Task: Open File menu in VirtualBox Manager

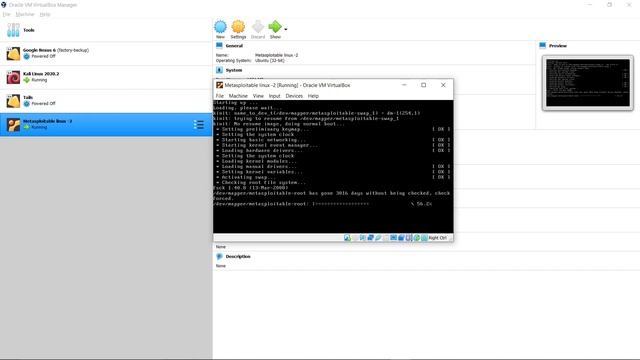Action: (7, 14)
